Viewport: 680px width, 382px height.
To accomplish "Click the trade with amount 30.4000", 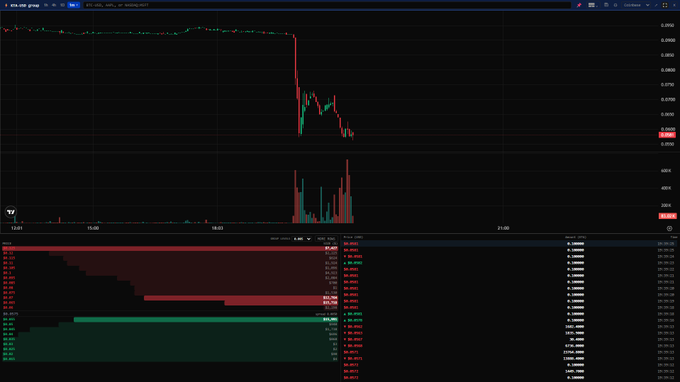I will pos(510,340).
